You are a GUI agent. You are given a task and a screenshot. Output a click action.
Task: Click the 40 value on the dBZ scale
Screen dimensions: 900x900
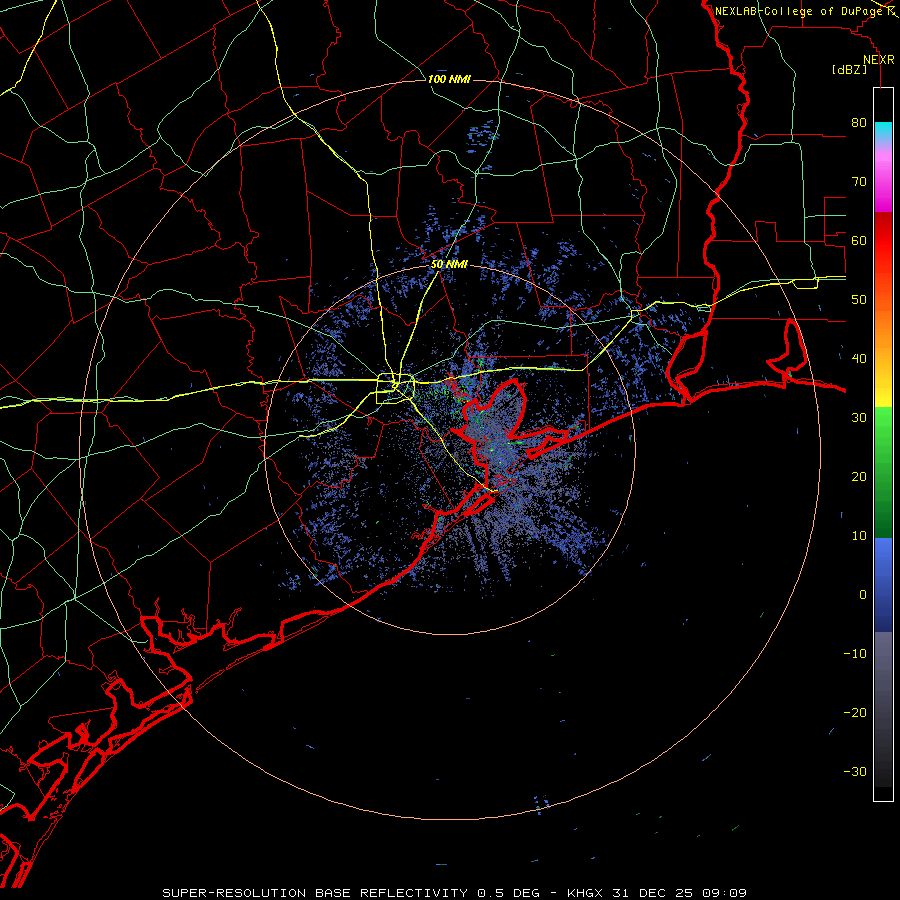[x=859, y=358]
